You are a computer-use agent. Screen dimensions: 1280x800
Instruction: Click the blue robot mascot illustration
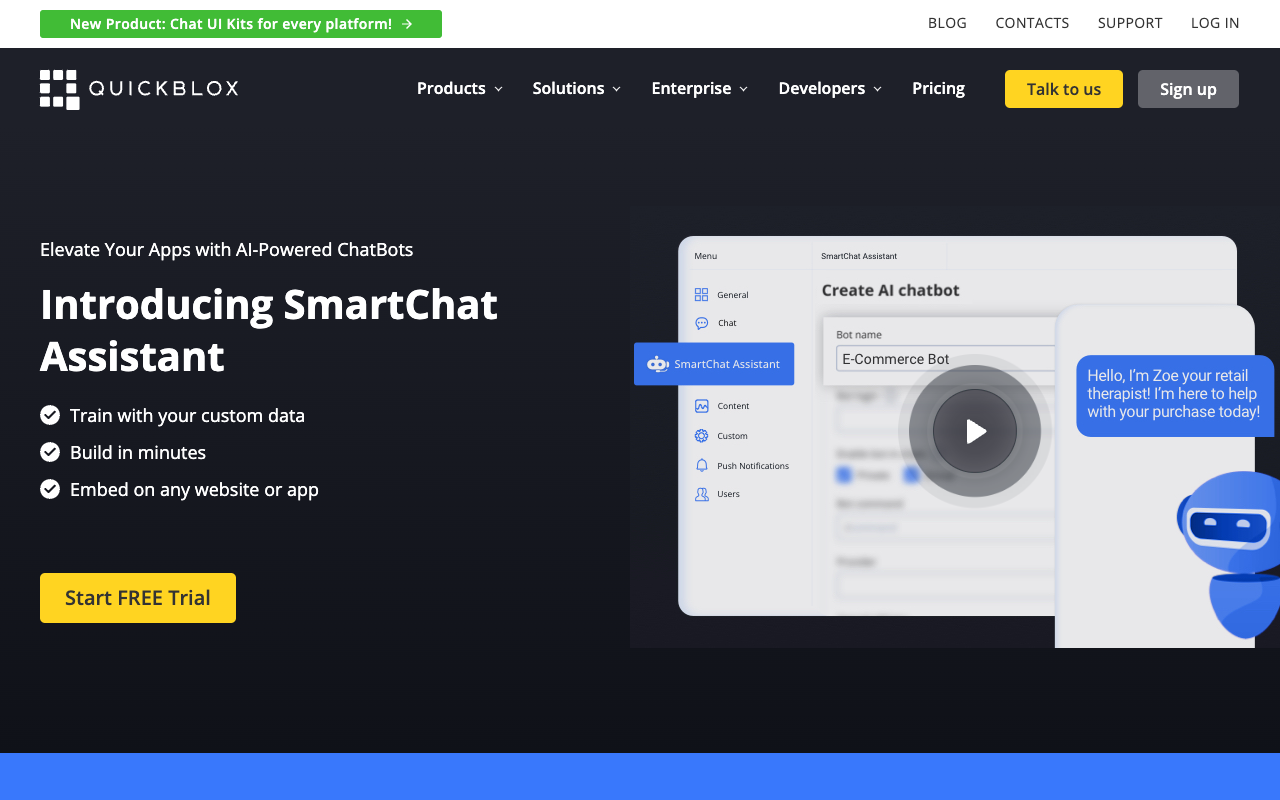click(1229, 554)
